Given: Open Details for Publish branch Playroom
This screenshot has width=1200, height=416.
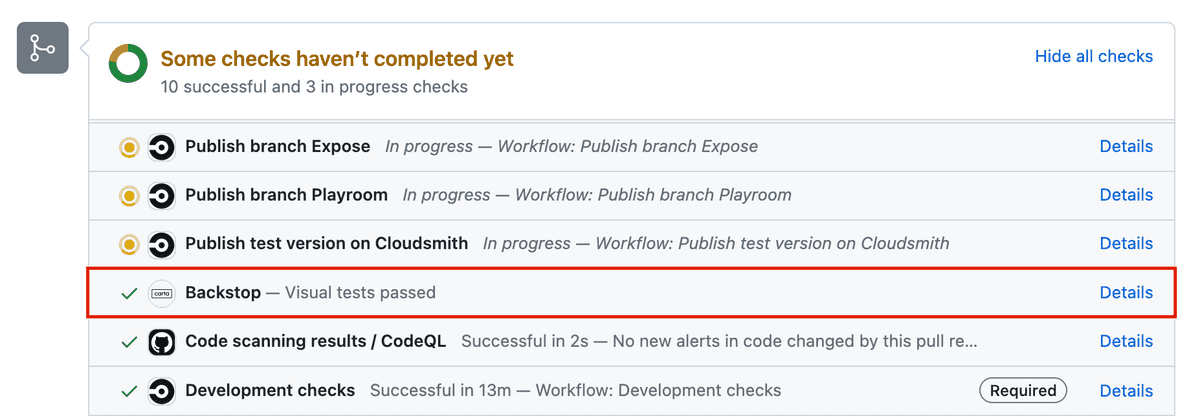Looking at the screenshot, I should point(1126,195).
